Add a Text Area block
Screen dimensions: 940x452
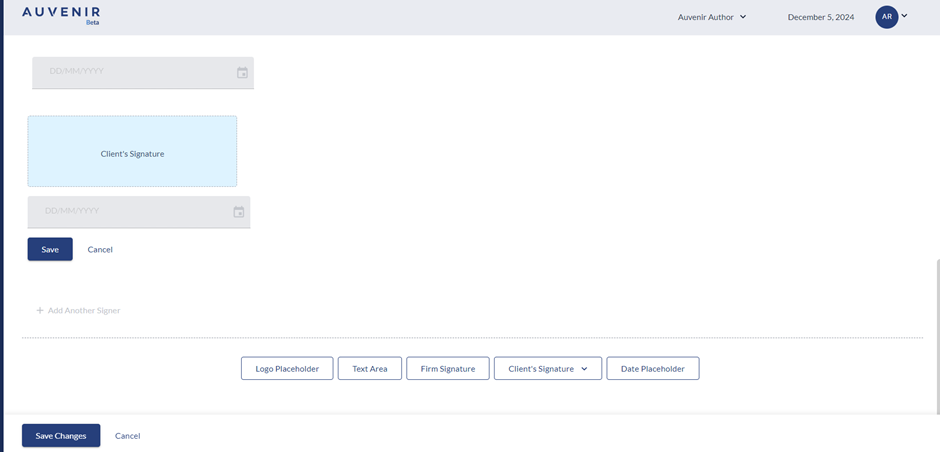369,369
